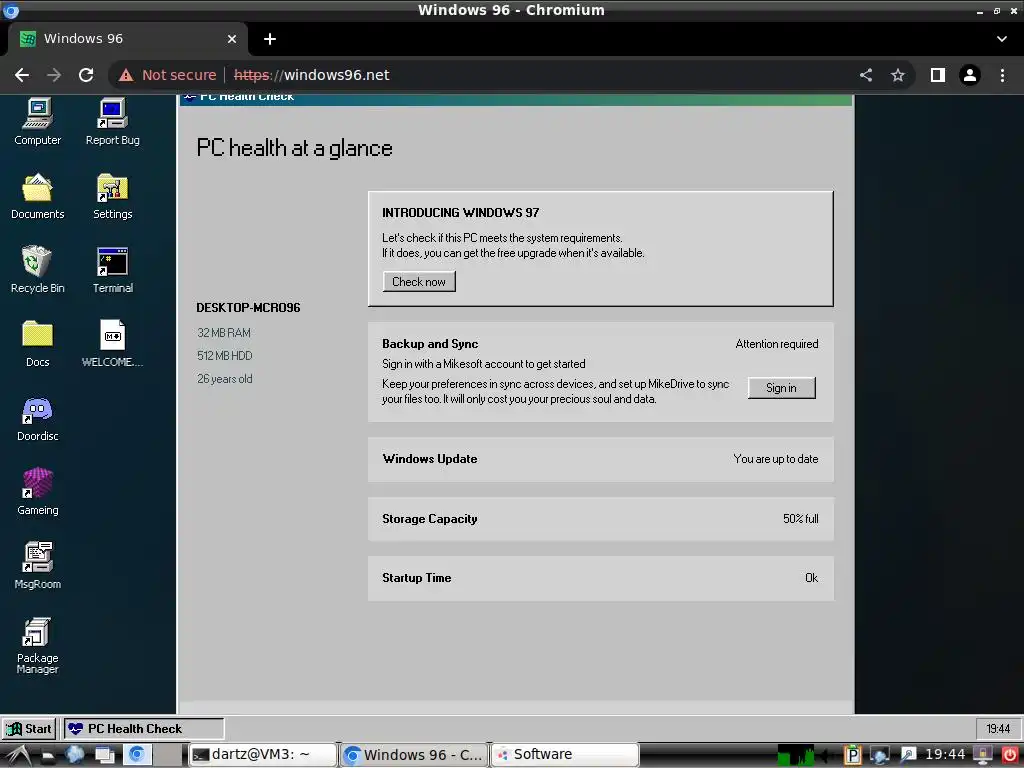Open the Documents folder icon
This screenshot has height=768, width=1024.
[x=37, y=196]
